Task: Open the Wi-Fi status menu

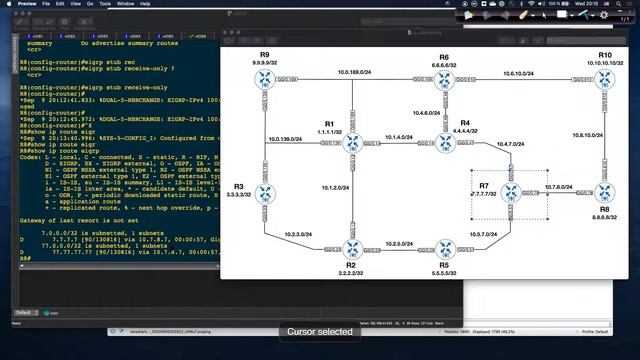Action: click(x=531, y=4)
